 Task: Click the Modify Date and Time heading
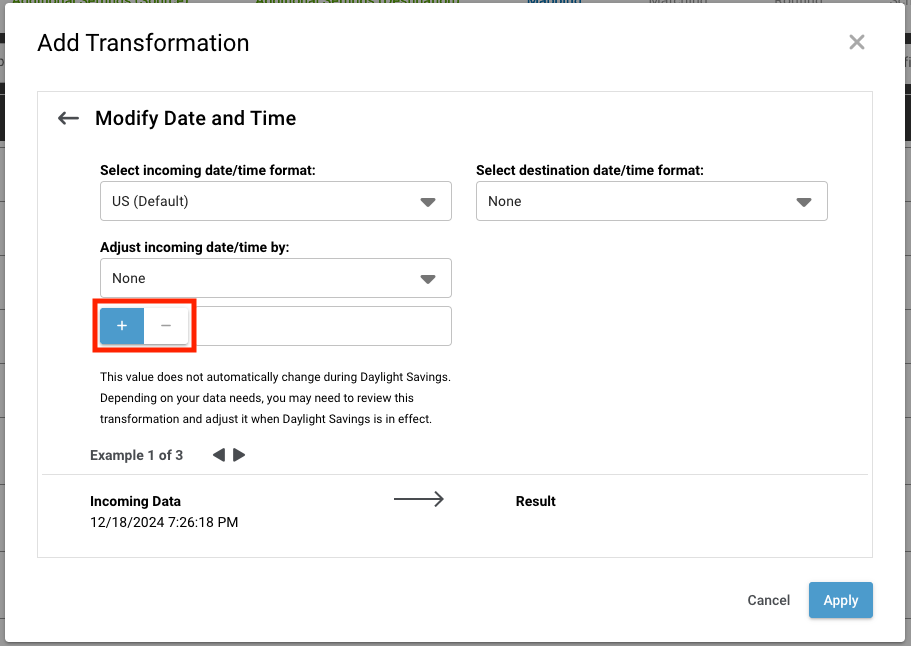[x=196, y=119]
